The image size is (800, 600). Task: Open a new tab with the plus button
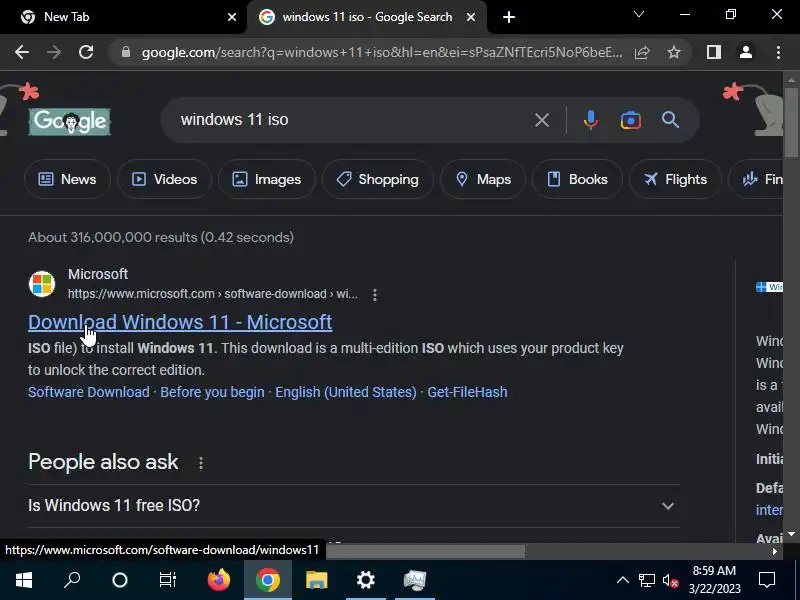[x=509, y=17]
